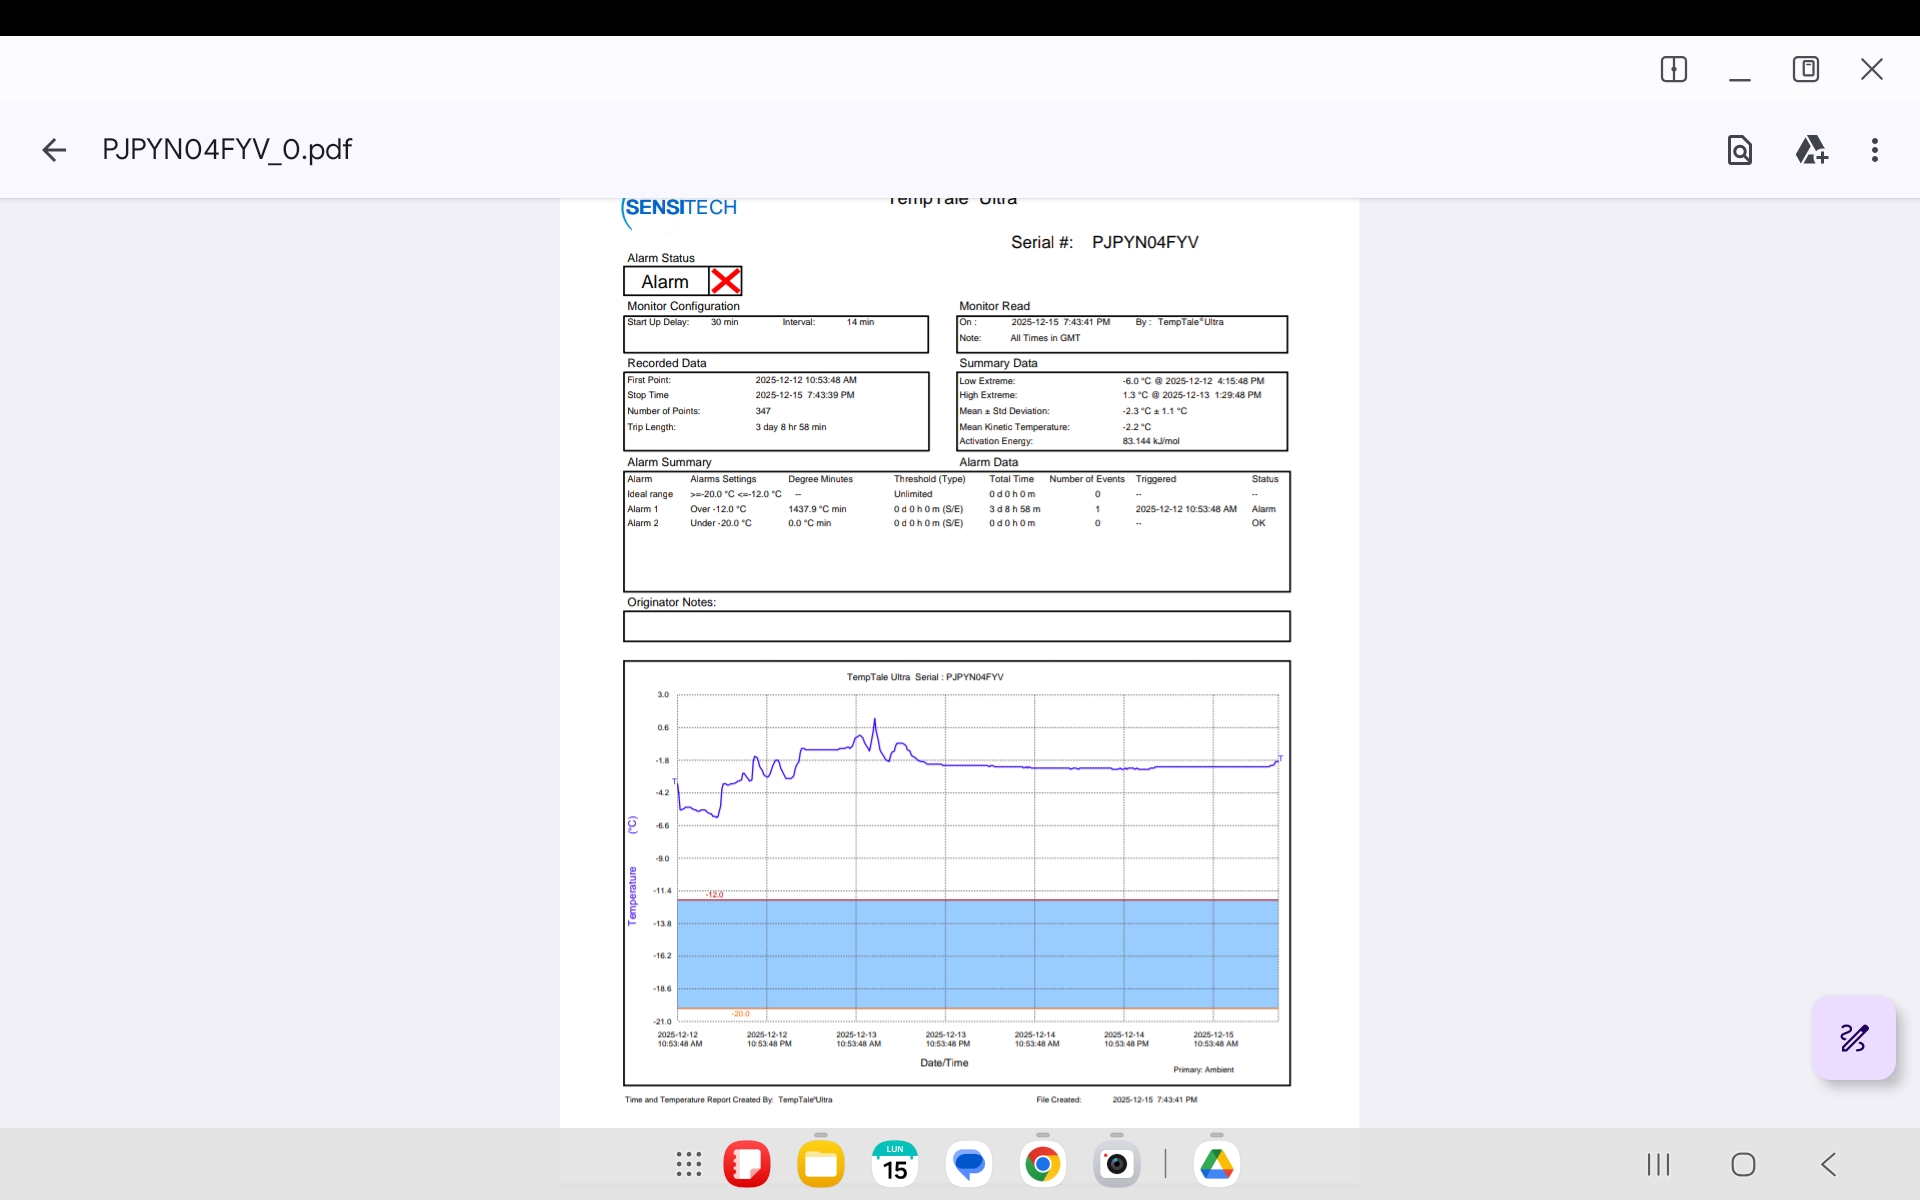Open the yellow My Files app
This screenshot has height=1200, width=1920.
coord(820,1164)
